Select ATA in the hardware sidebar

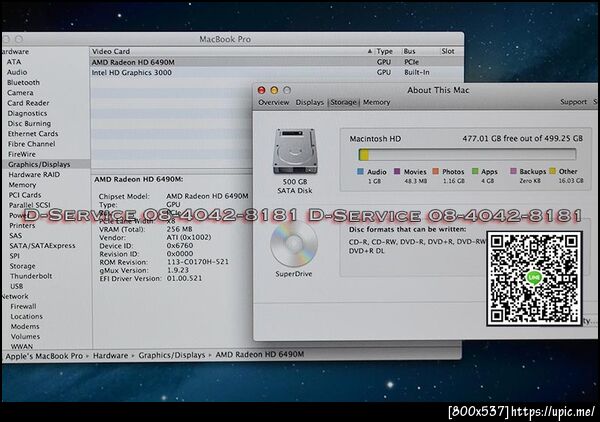coord(14,62)
